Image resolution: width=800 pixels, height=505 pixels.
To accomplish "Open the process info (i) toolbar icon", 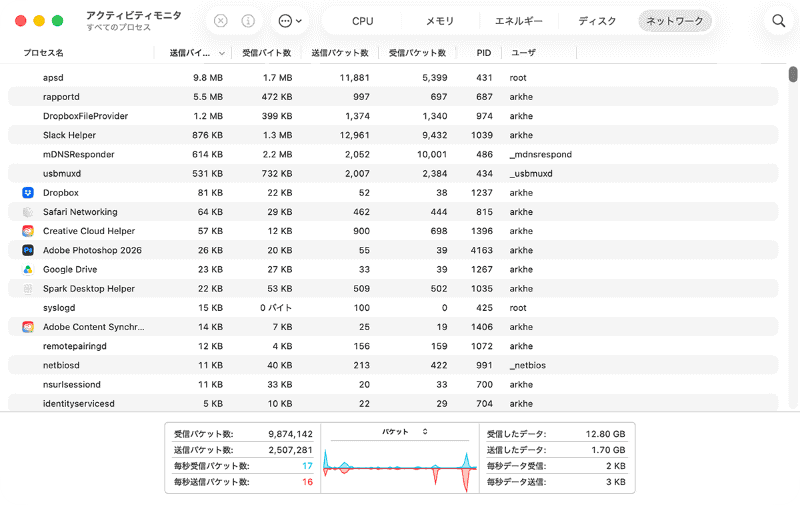I will click(248, 21).
